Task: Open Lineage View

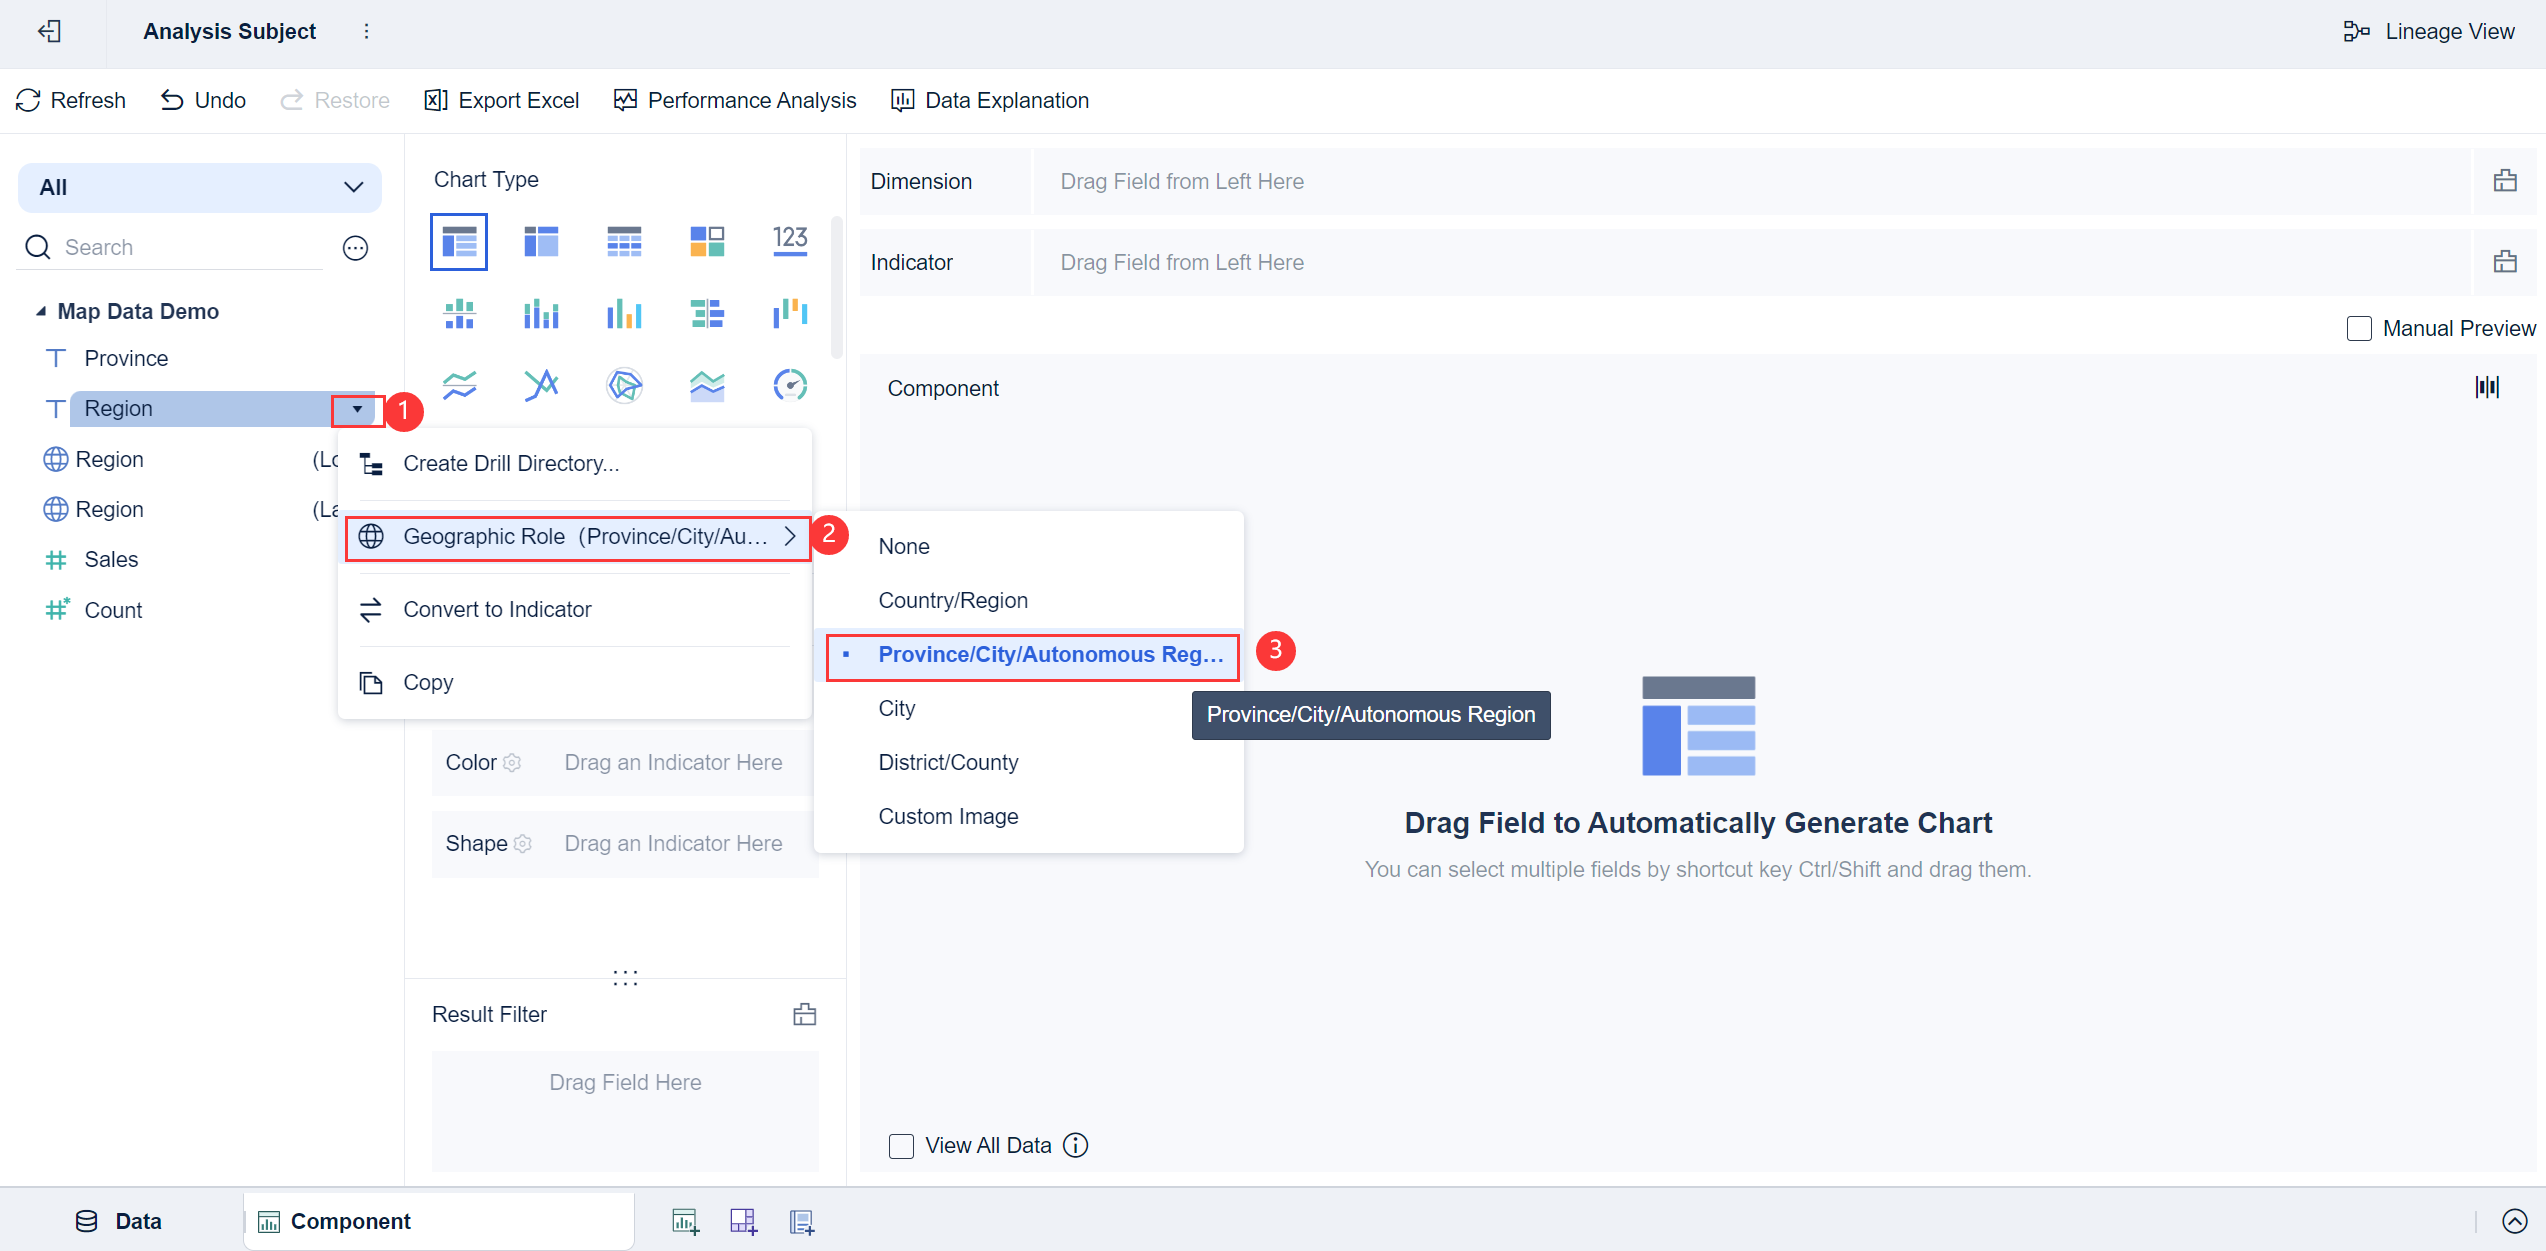Action: tap(2428, 31)
